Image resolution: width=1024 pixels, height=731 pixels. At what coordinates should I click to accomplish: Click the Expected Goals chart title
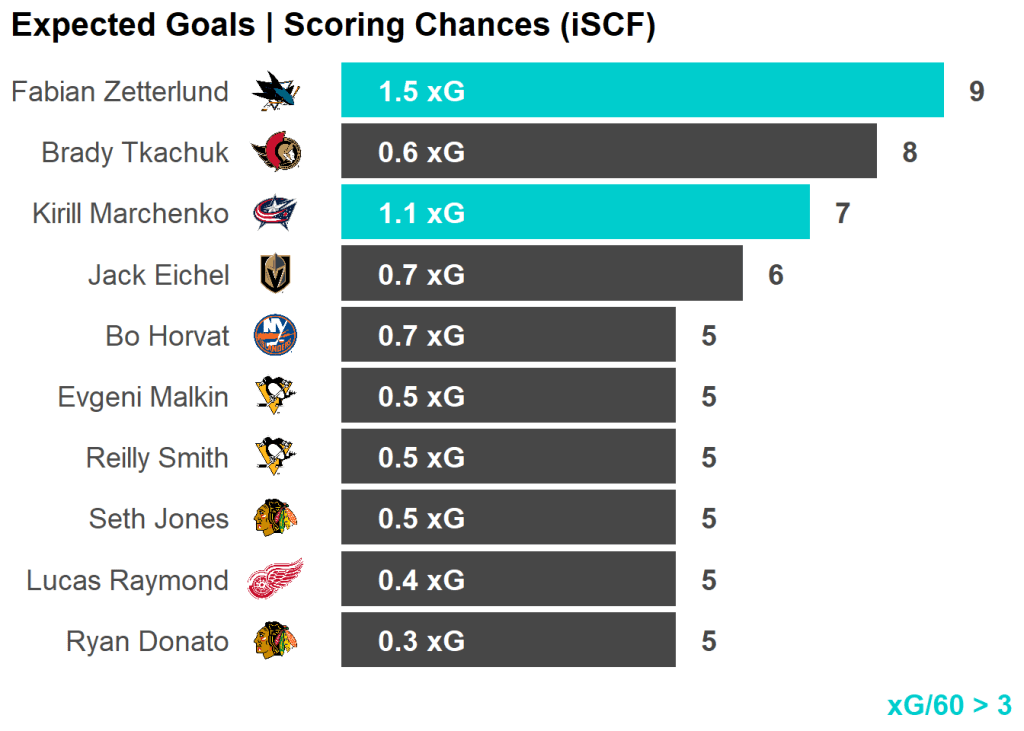pos(333,26)
